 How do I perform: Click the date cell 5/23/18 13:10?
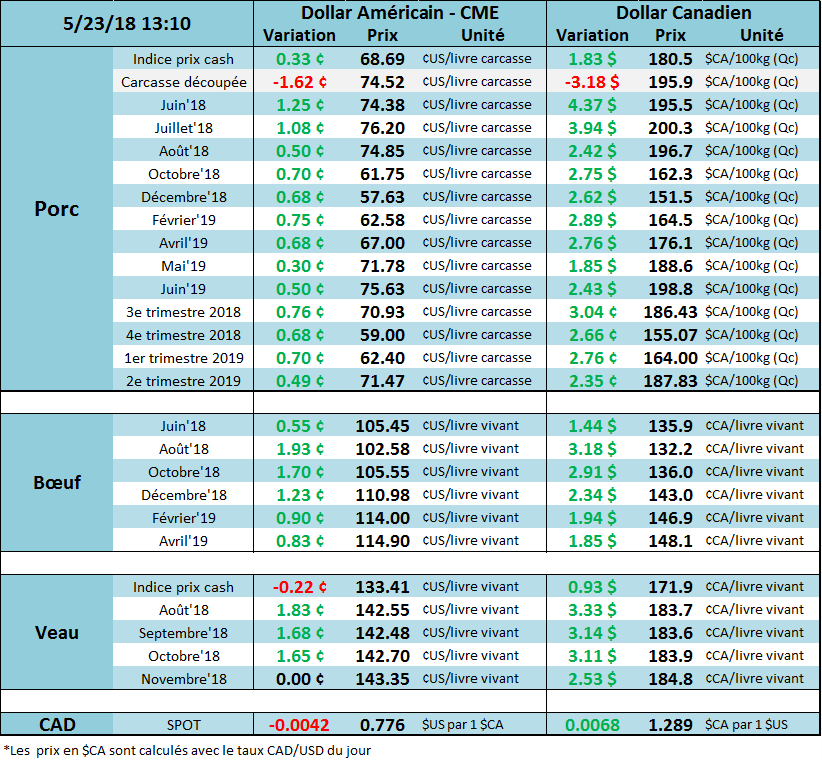coord(126,22)
